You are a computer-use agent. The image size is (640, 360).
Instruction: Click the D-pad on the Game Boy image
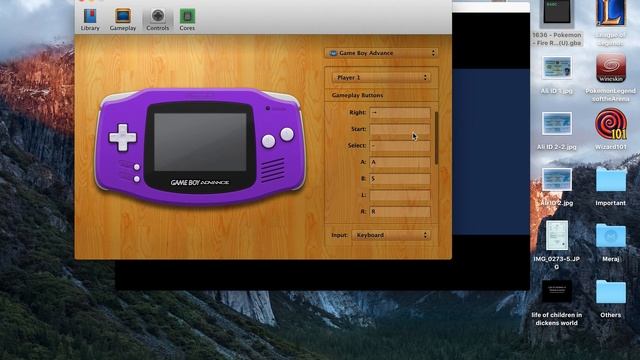point(122,137)
